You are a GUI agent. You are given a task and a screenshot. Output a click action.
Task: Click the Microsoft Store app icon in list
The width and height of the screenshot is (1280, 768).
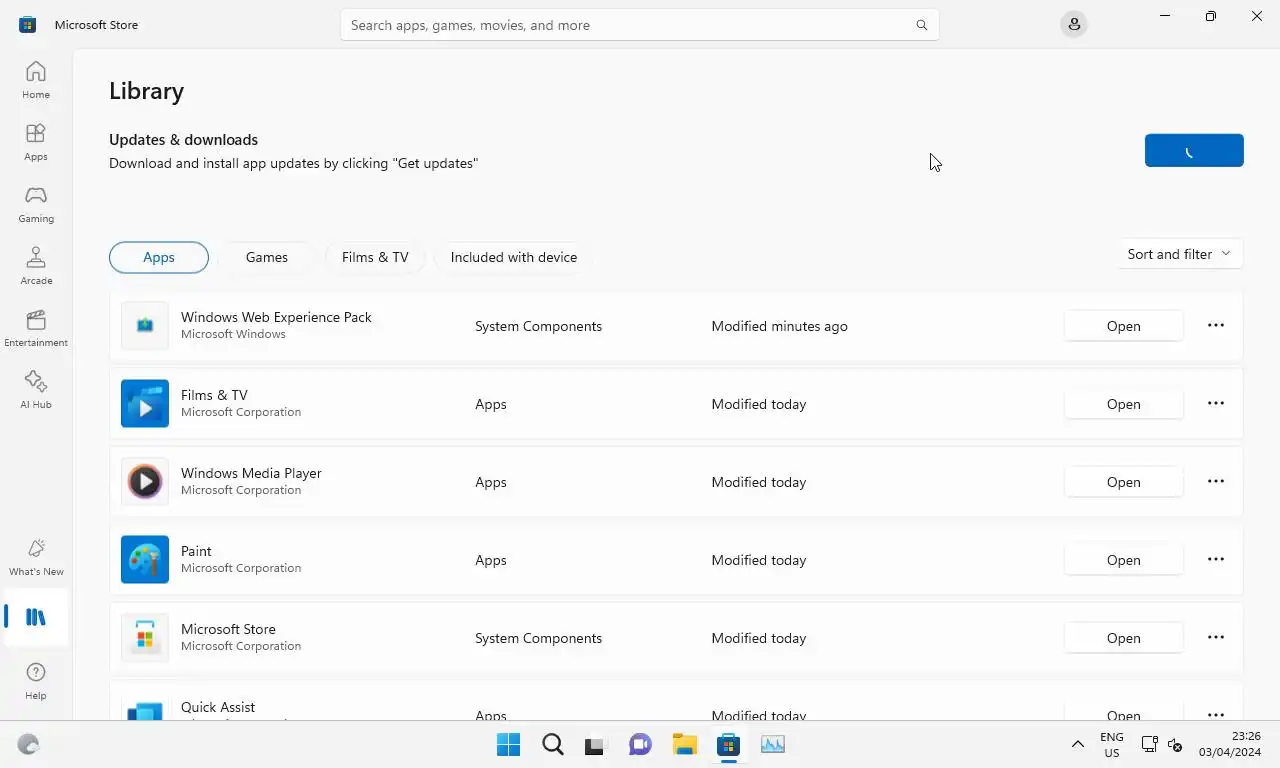pyautogui.click(x=145, y=638)
